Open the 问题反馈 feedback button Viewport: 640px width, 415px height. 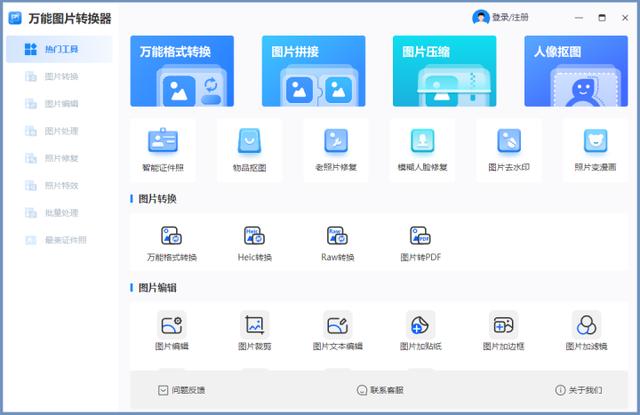pos(182,390)
